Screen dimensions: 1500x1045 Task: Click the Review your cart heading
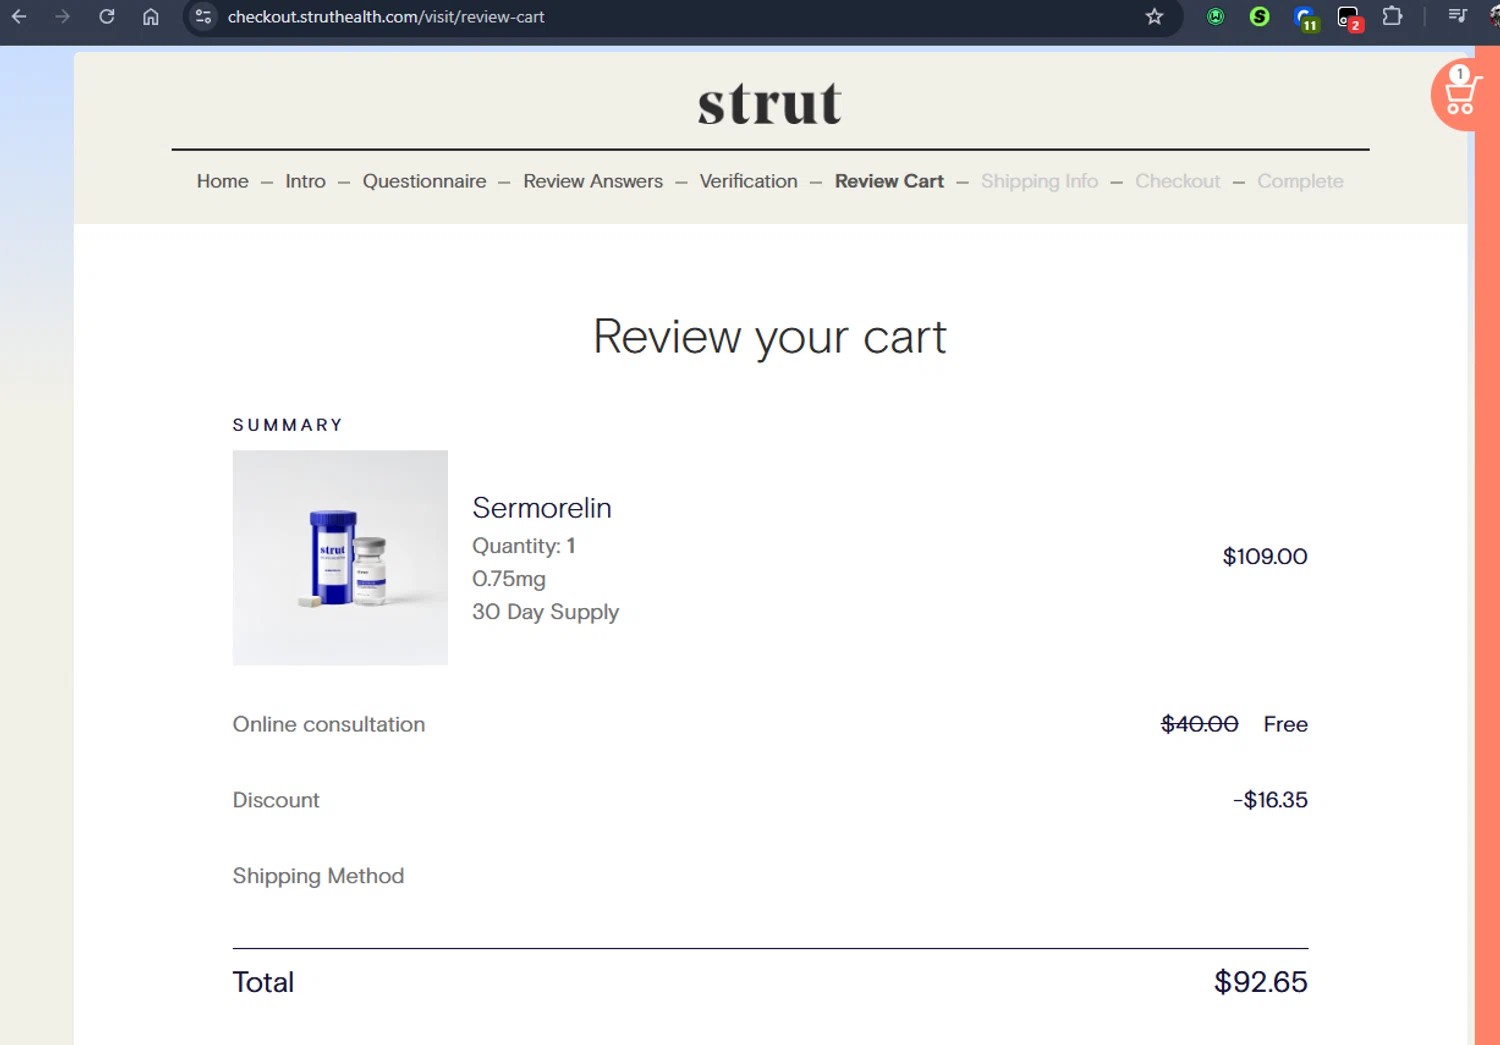[770, 337]
